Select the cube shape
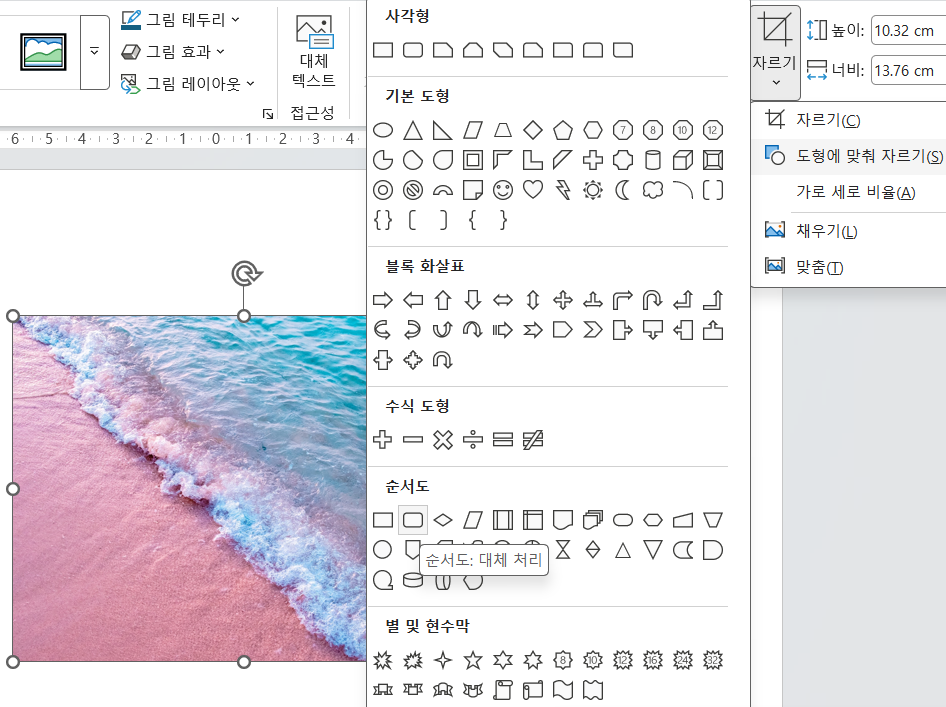 click(x=682, y=160)
